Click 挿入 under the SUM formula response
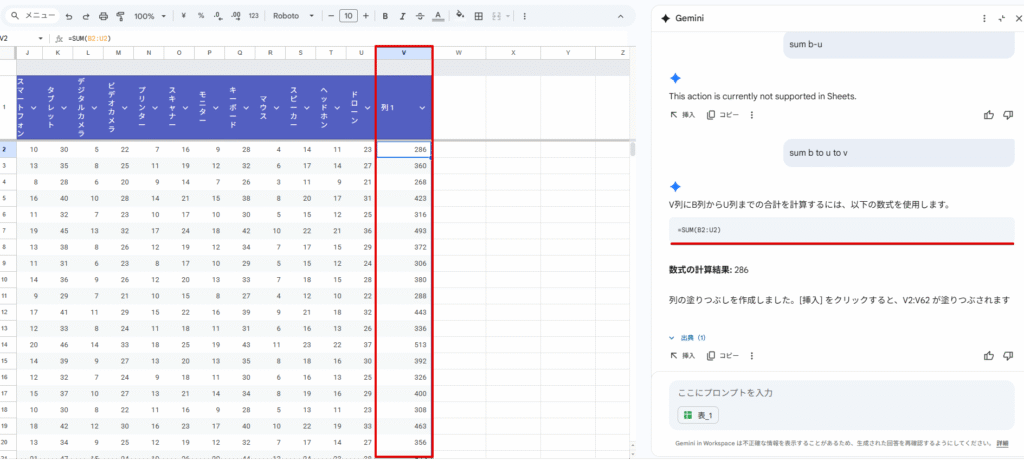The height and width of the screenshot is (460, 1024). 682,355
